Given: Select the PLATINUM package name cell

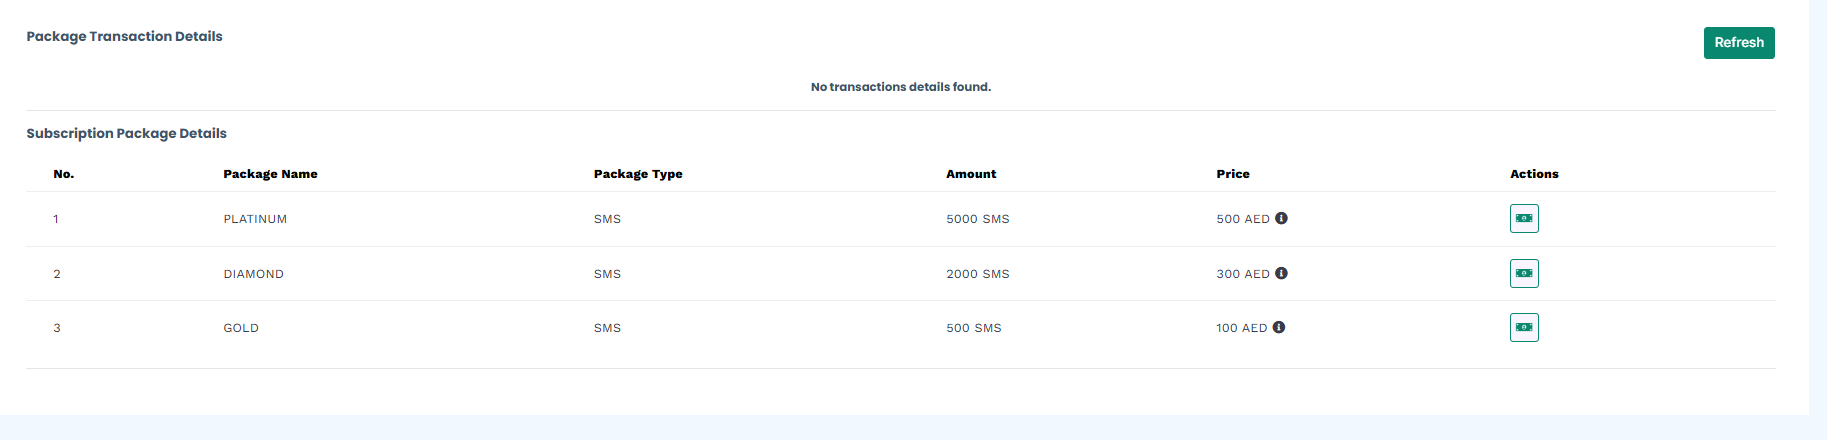Looking at the screenshot, I should (255, 219).
